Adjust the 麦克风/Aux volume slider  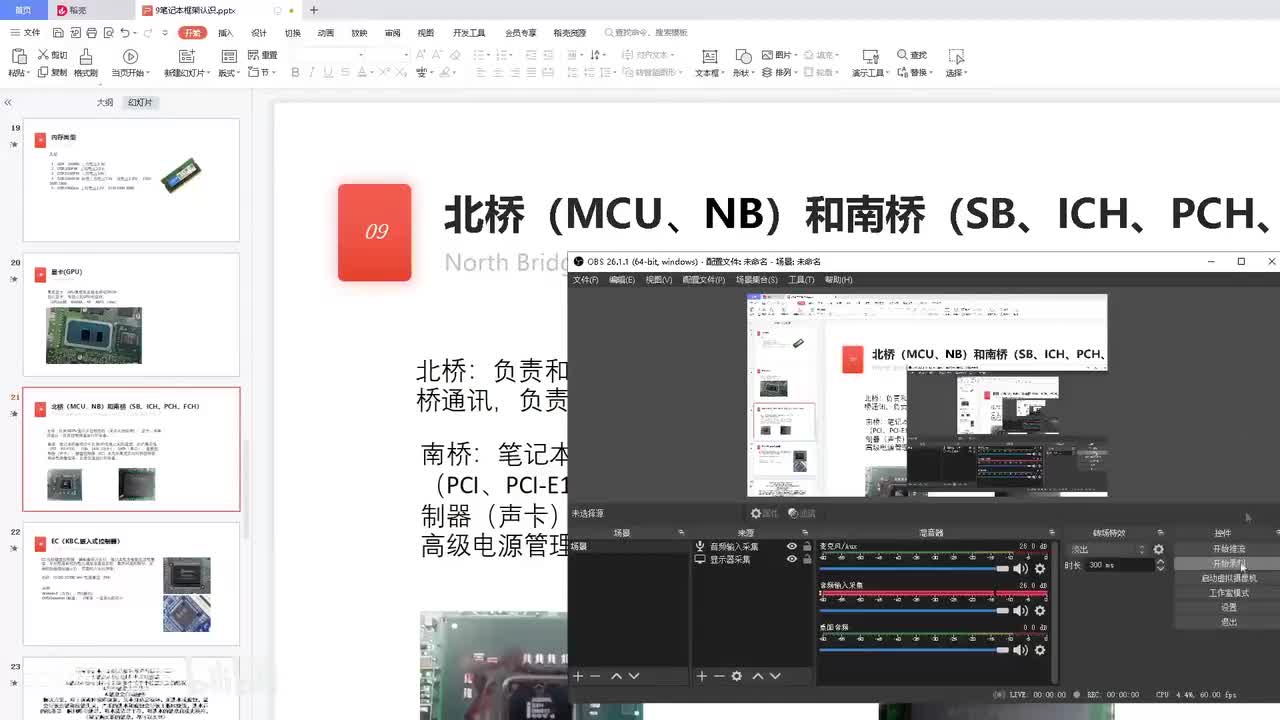point(915,569)
